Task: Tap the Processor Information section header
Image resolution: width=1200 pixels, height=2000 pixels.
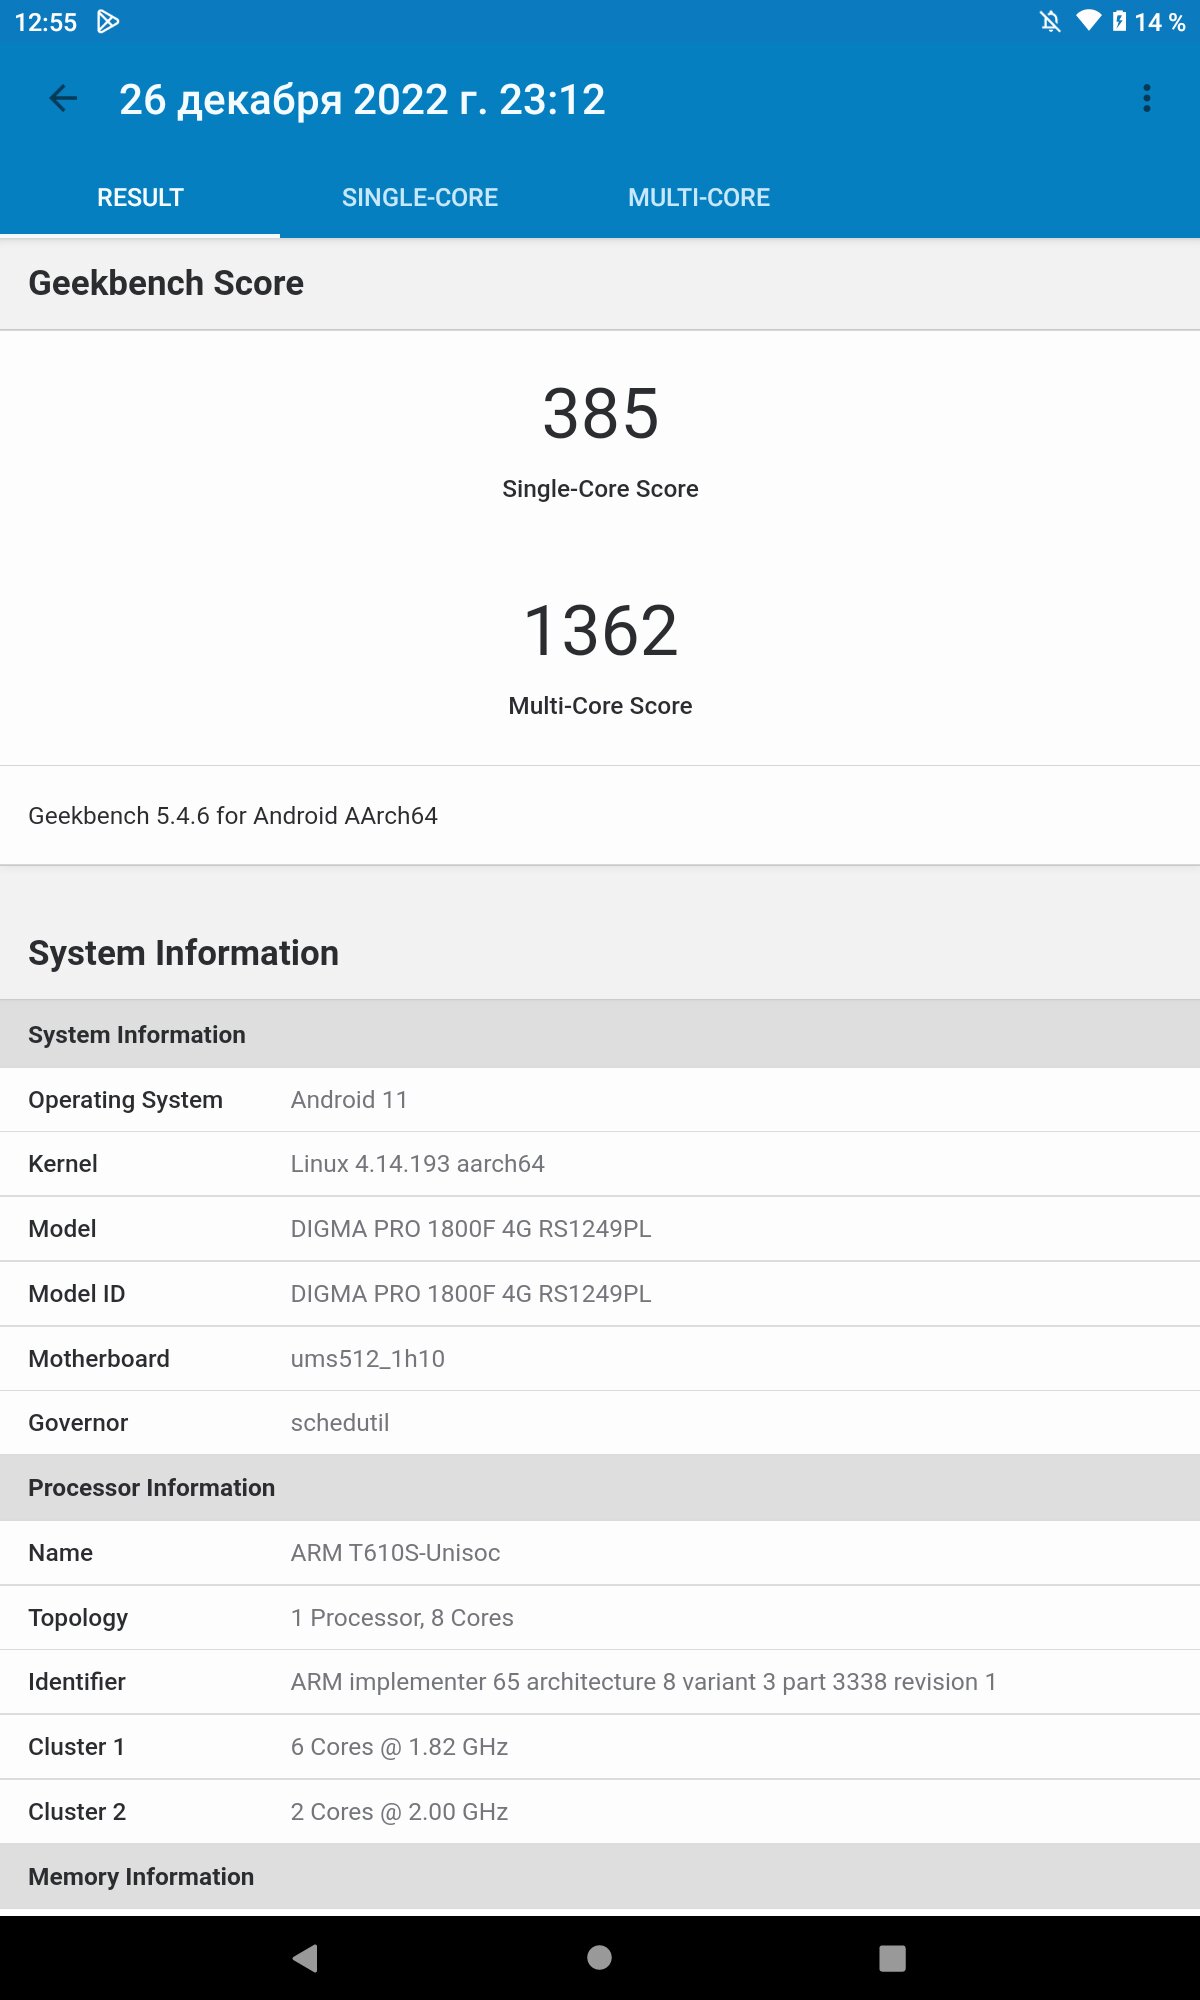Action: tap(600, 1488)
